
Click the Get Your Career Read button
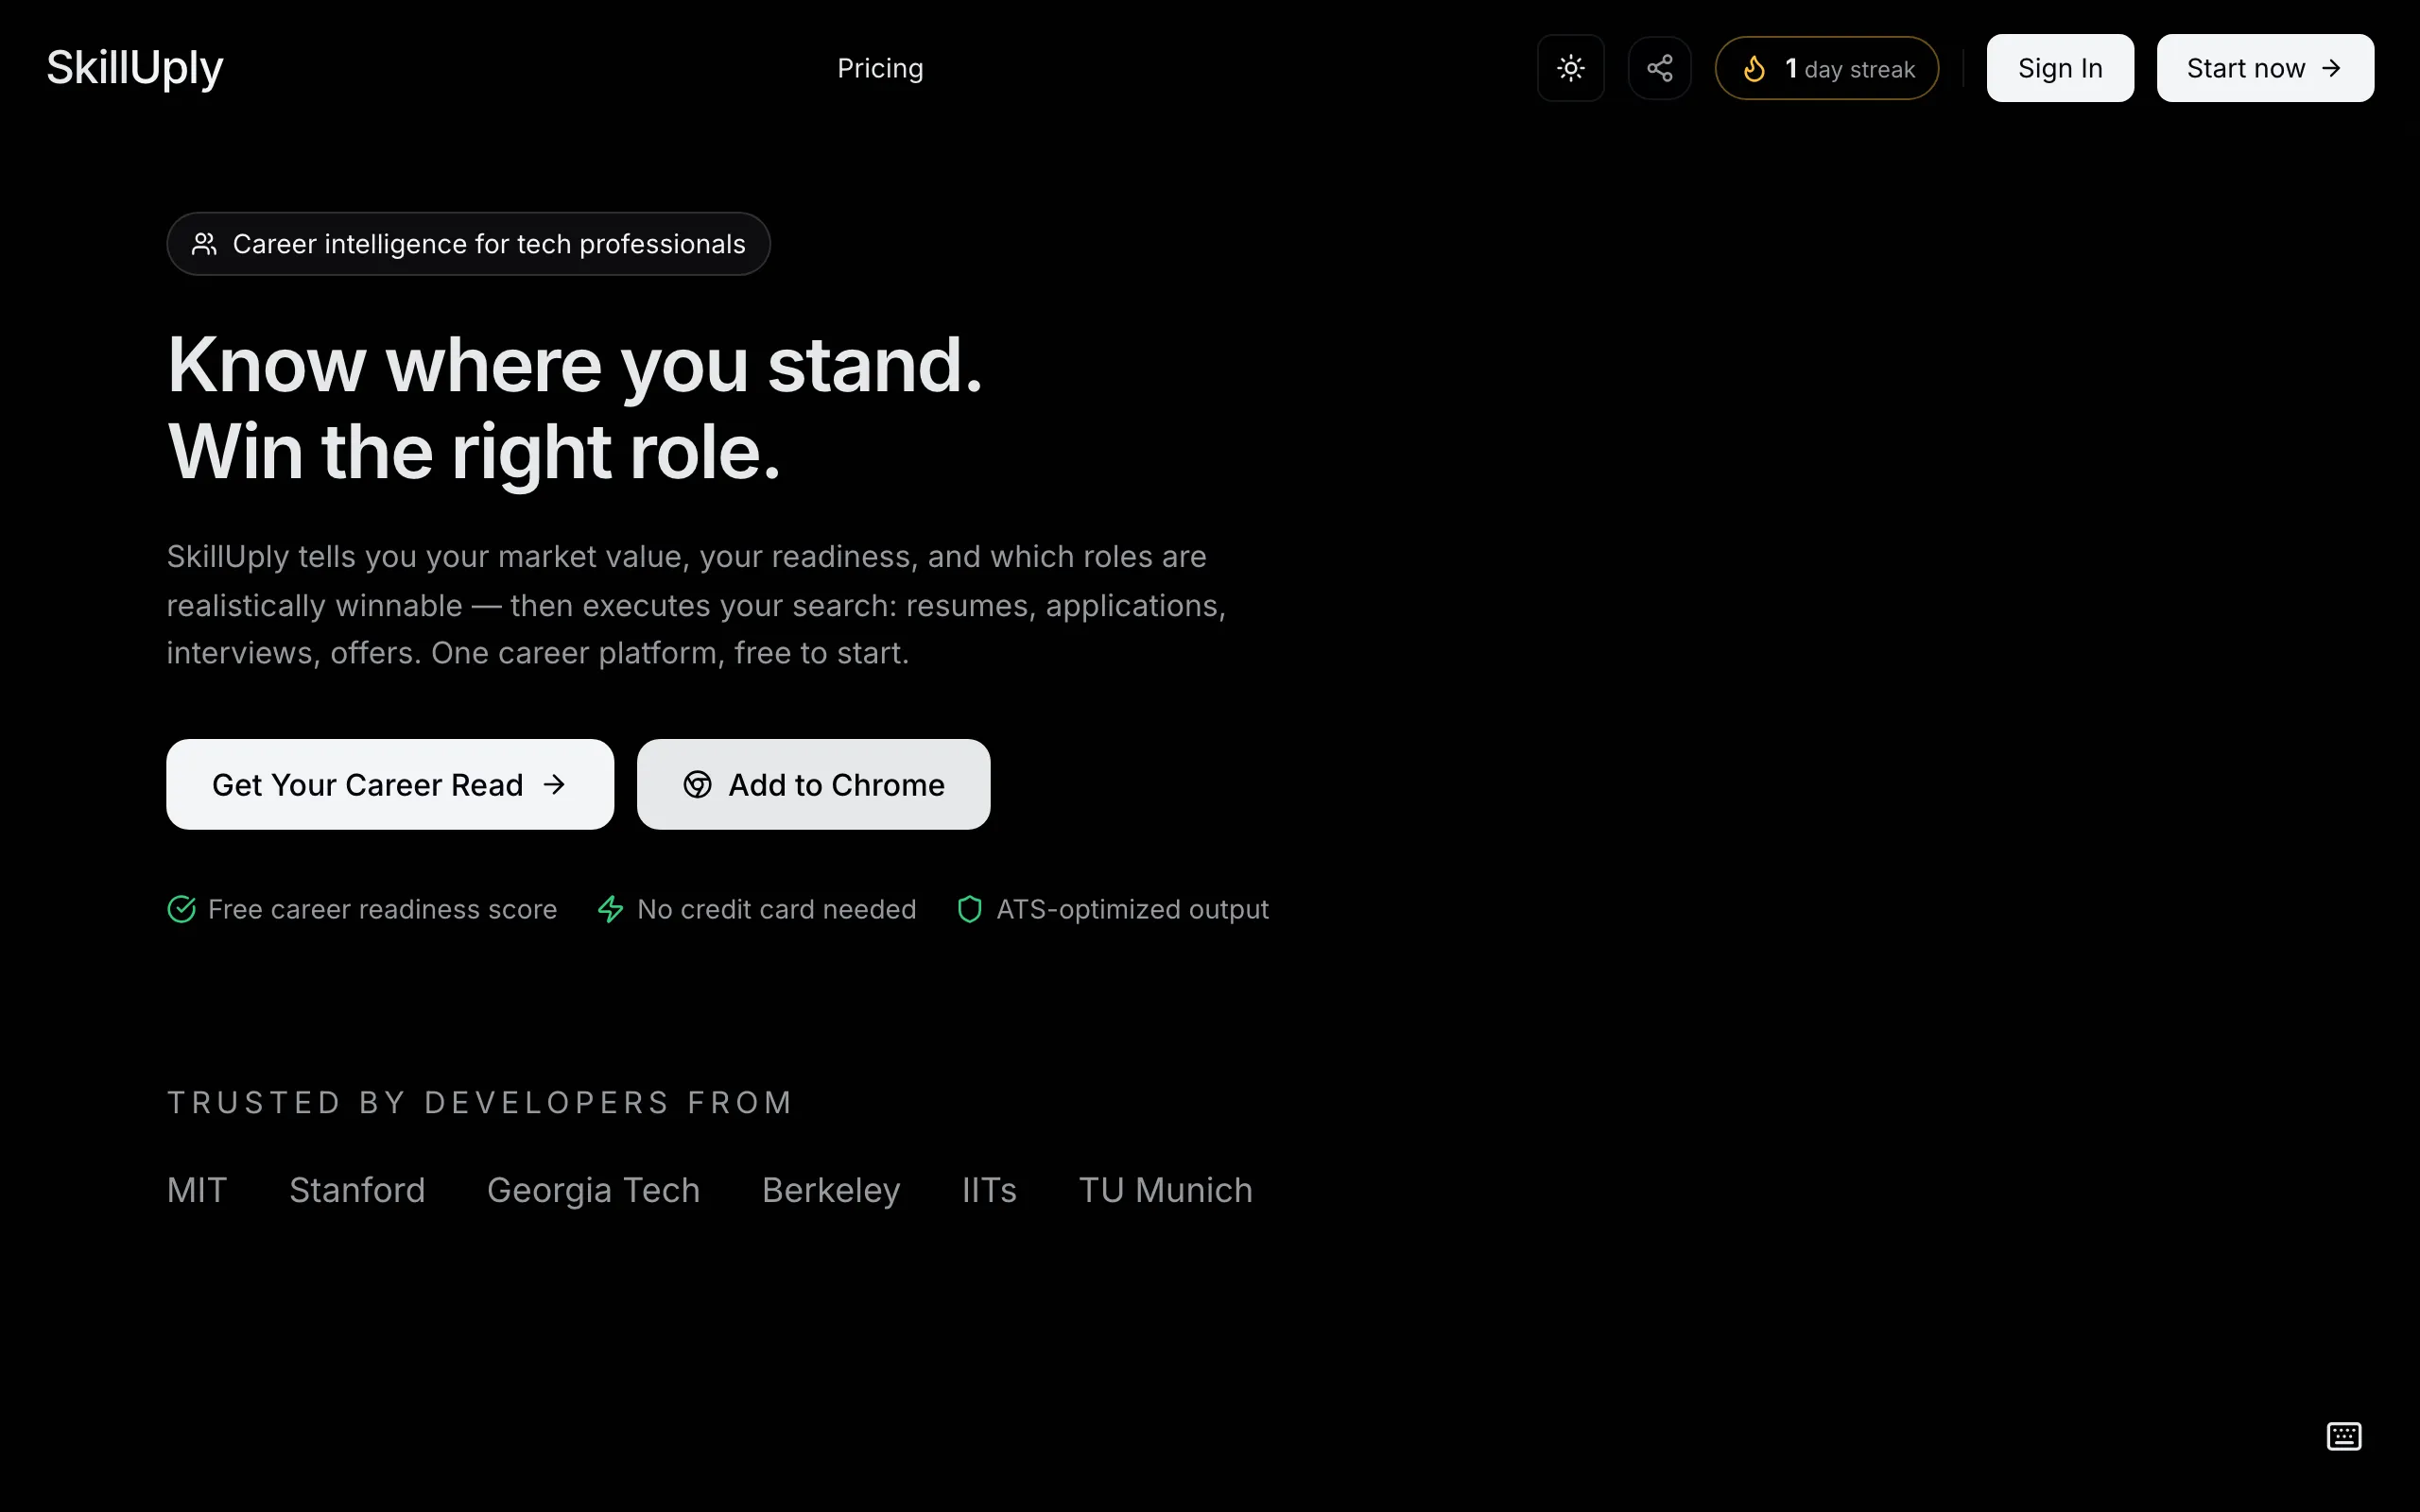point(390,784)
